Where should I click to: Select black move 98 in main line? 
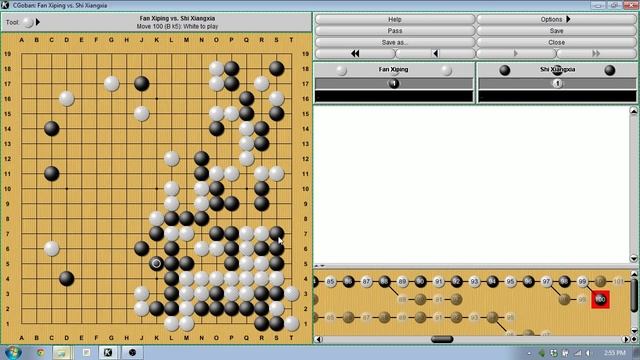(564, 282)
